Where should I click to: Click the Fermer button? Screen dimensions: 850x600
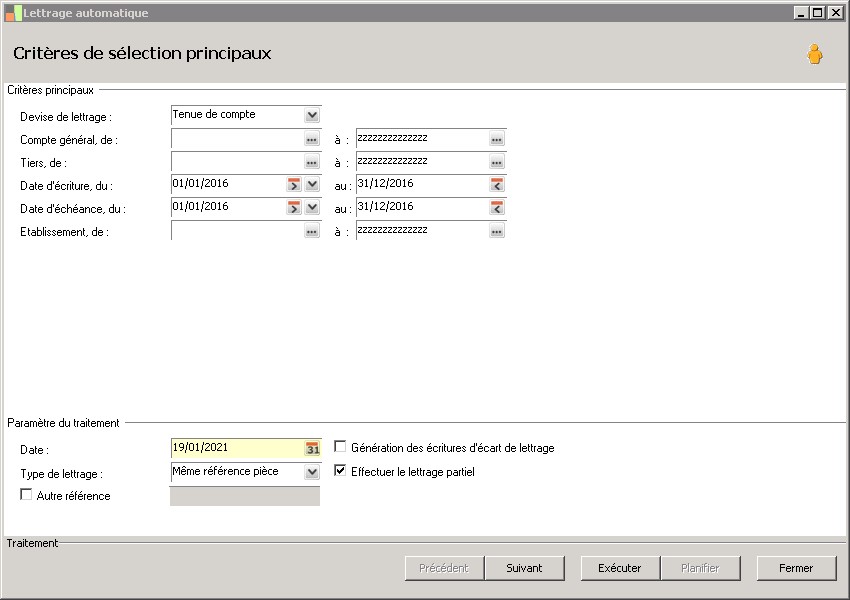tap(796, 568)
